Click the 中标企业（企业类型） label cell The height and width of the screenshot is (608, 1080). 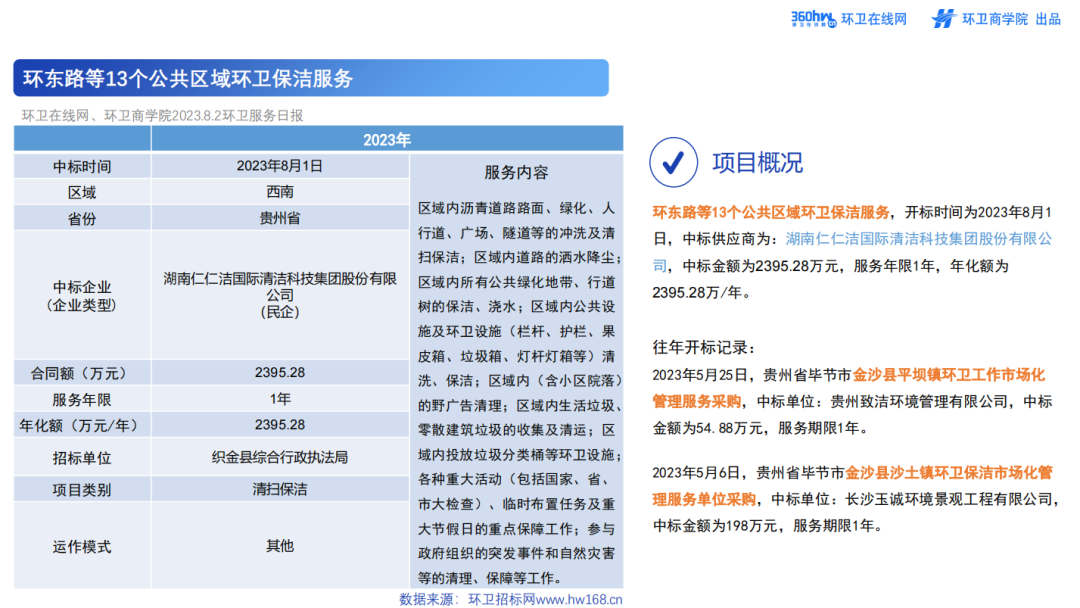pos(82,295)
